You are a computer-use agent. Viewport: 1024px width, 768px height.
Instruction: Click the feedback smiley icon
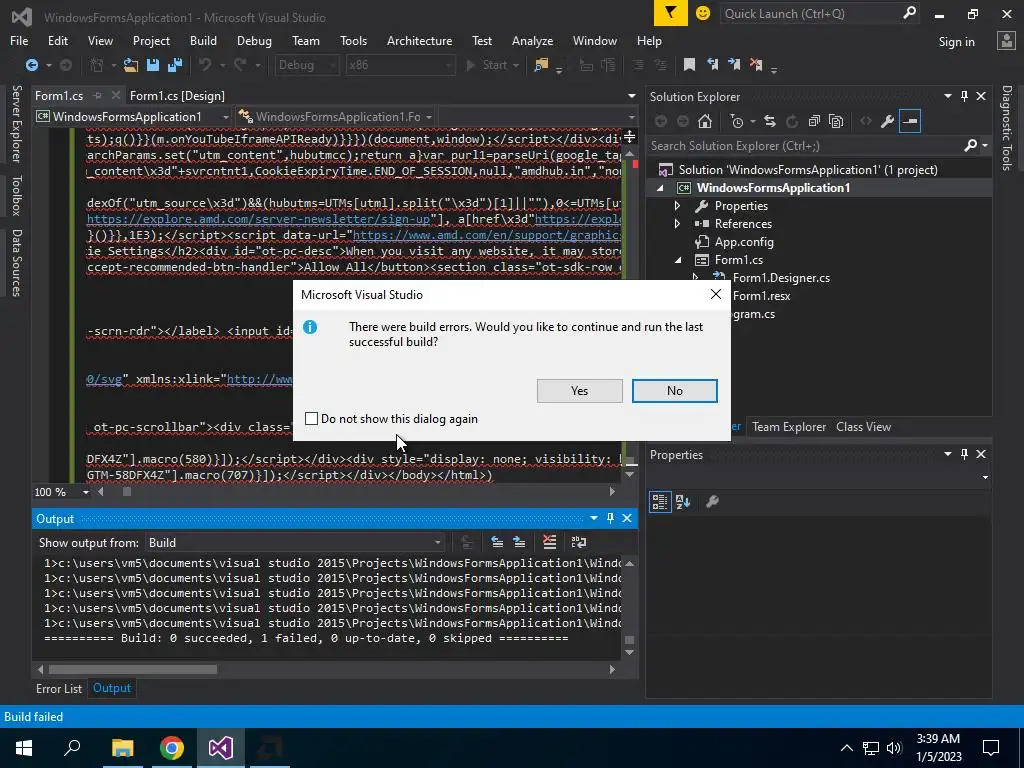tap(703, 13)
